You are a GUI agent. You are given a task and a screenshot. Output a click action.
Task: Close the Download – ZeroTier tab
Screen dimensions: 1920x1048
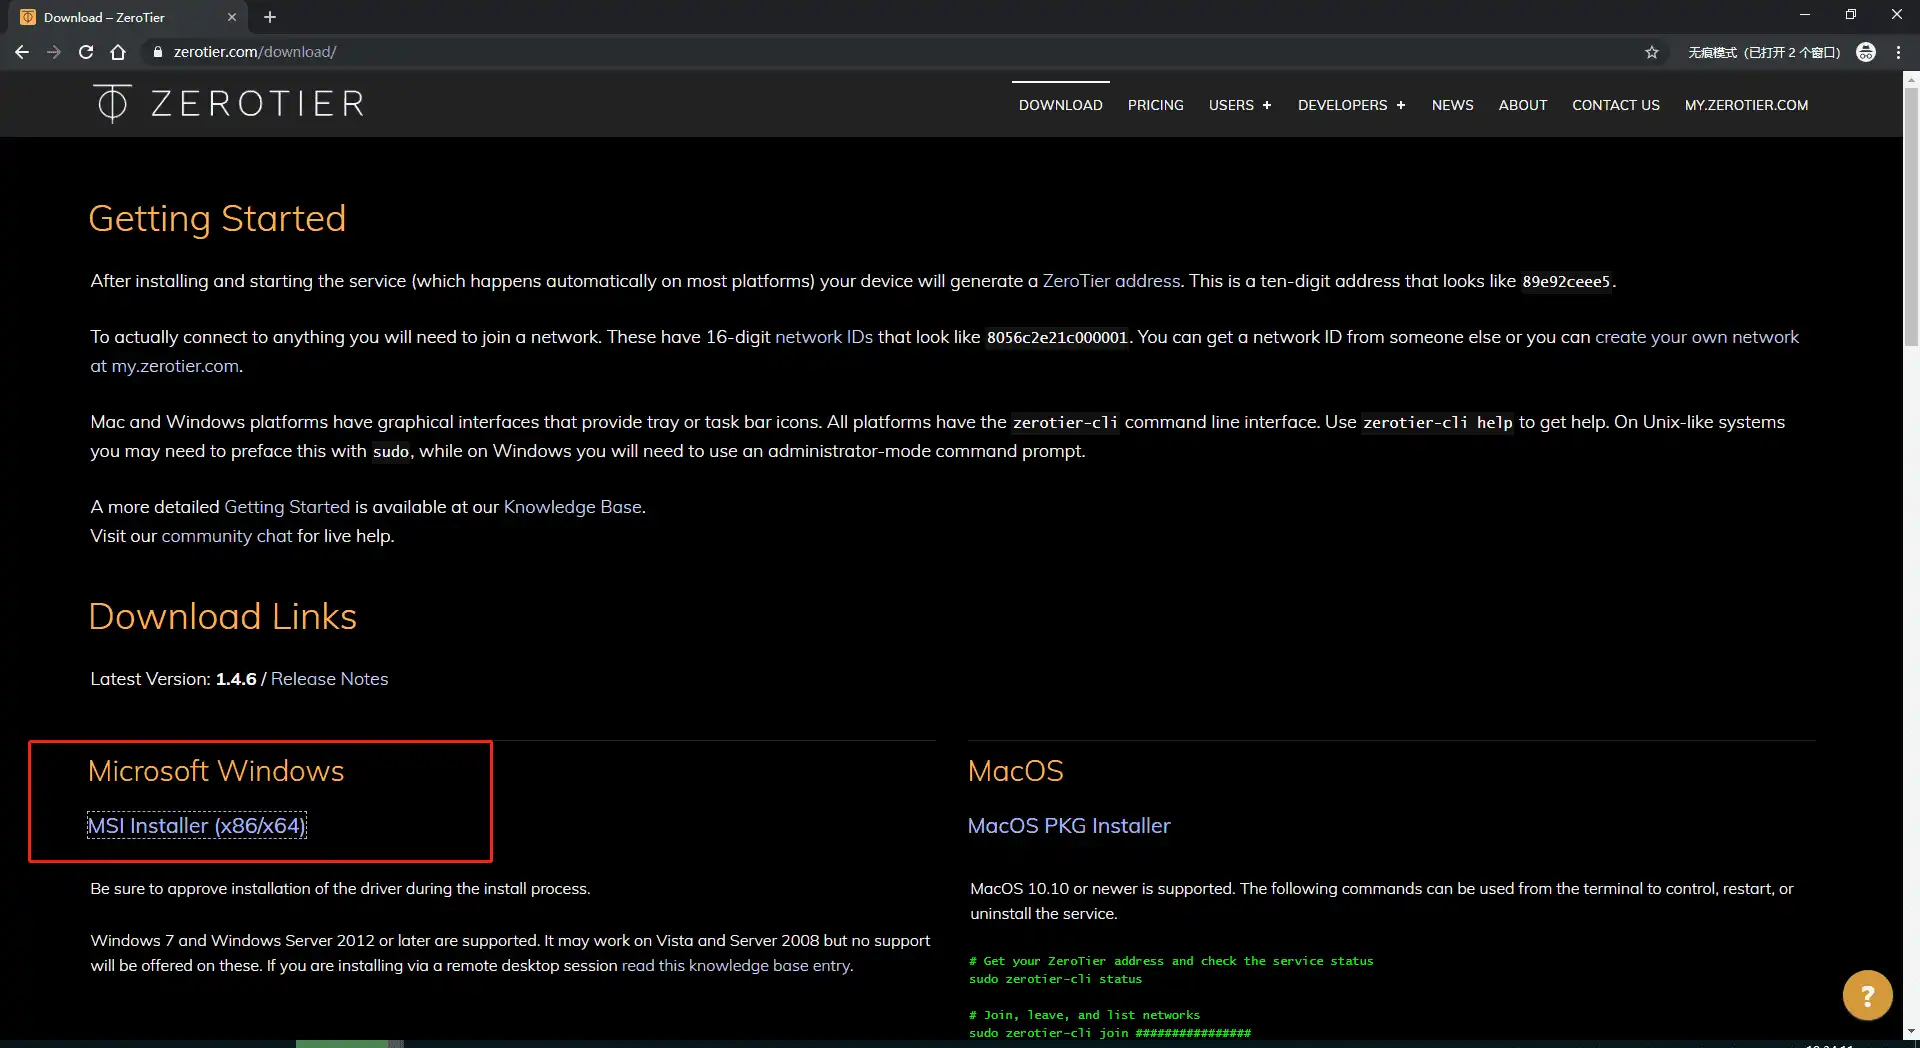pyautogui.click(x=232, y=17)
